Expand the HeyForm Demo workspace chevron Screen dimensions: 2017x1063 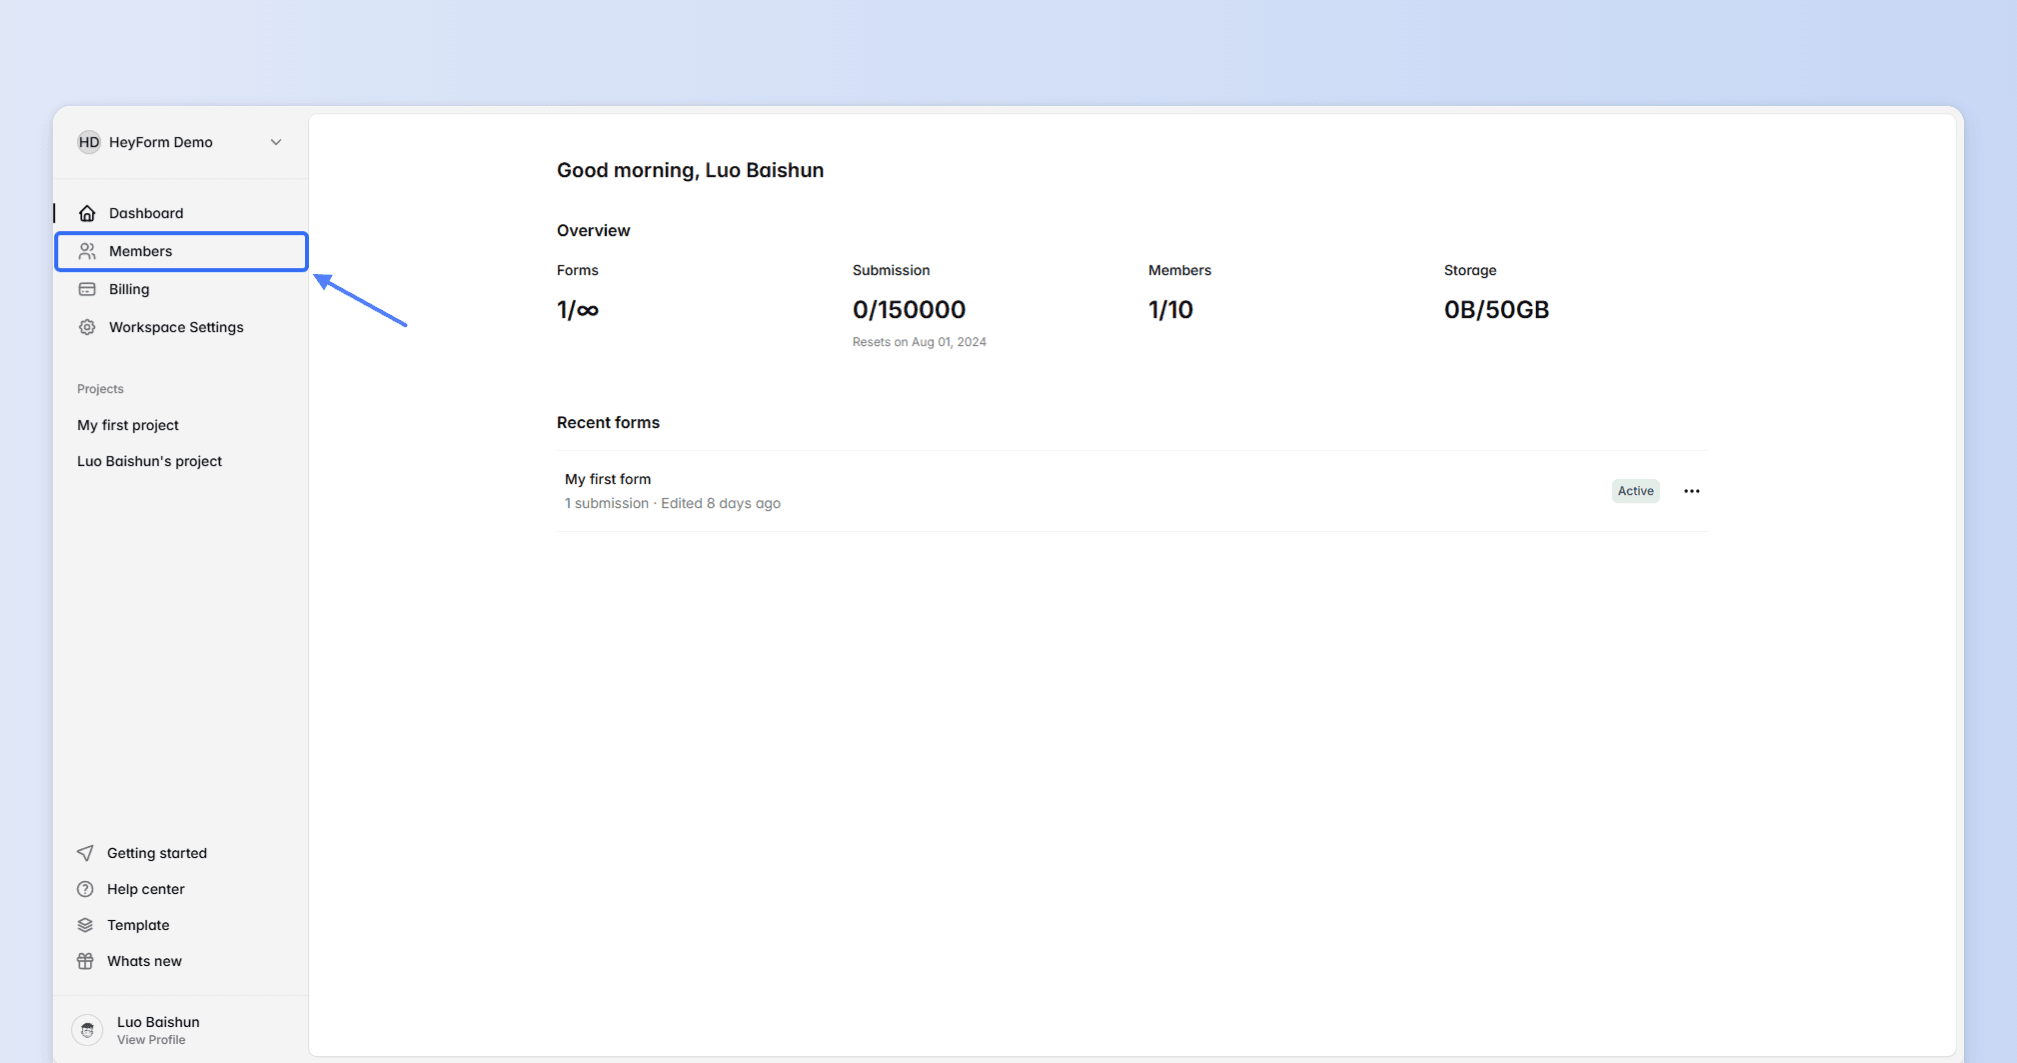276,142
